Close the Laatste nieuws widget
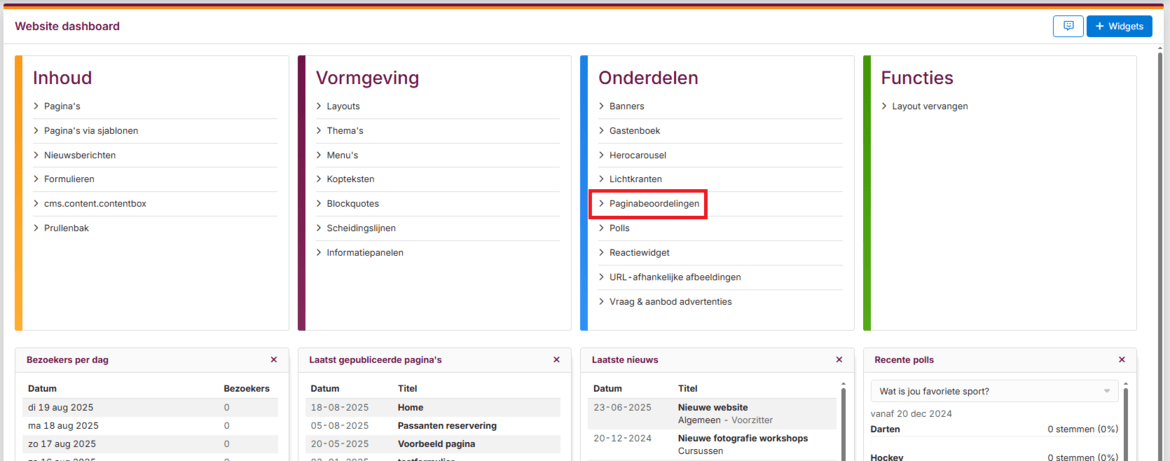 [839, 360]
